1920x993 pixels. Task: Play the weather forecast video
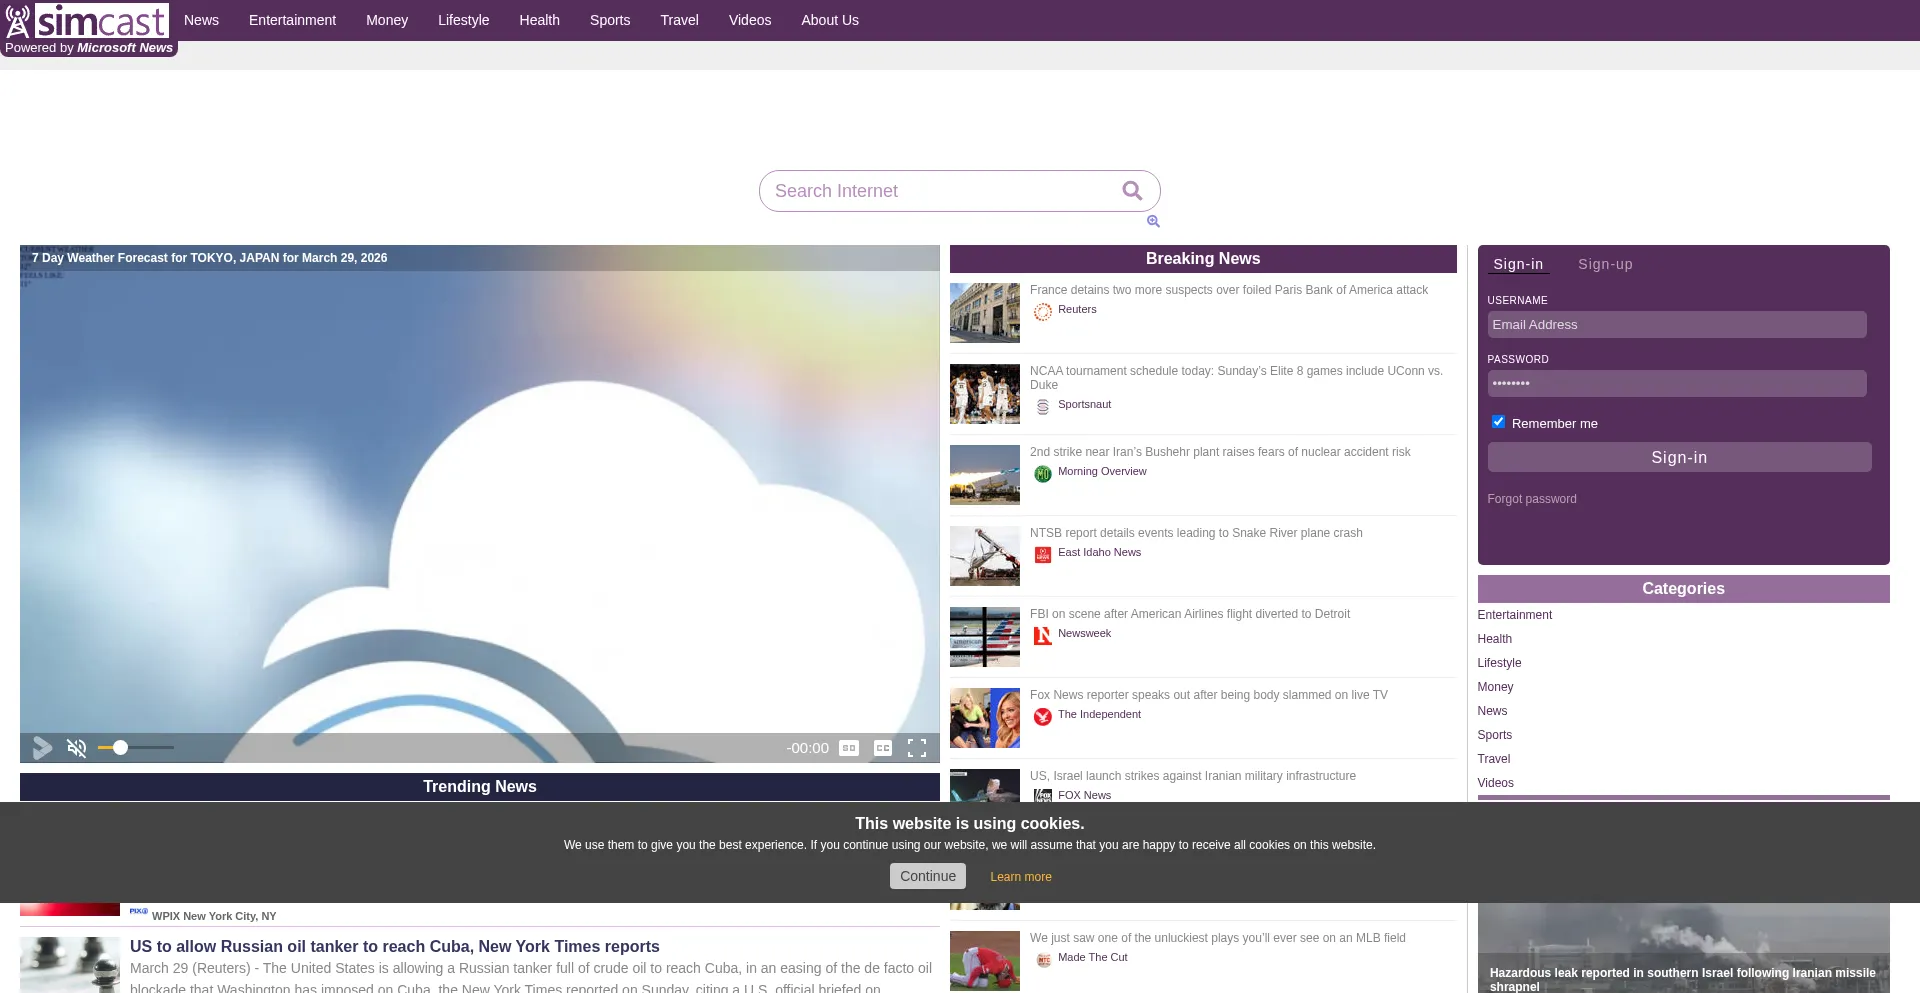pos(42,748)
